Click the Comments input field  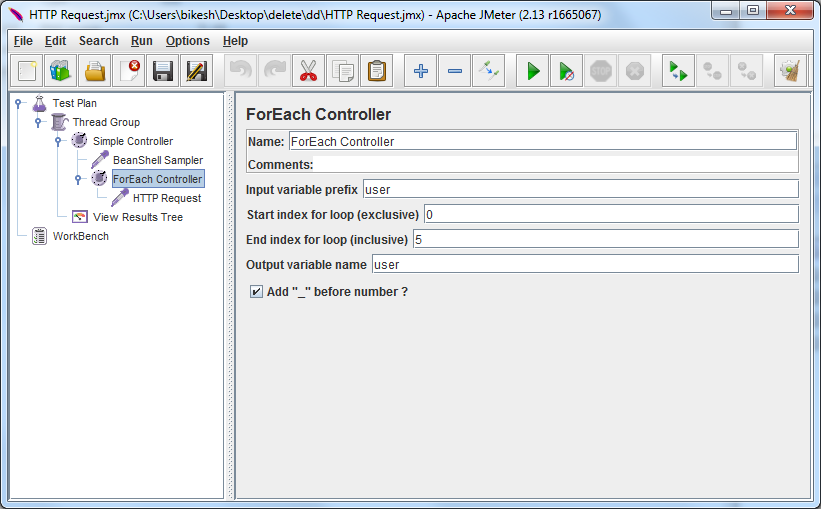coord(556,164)
